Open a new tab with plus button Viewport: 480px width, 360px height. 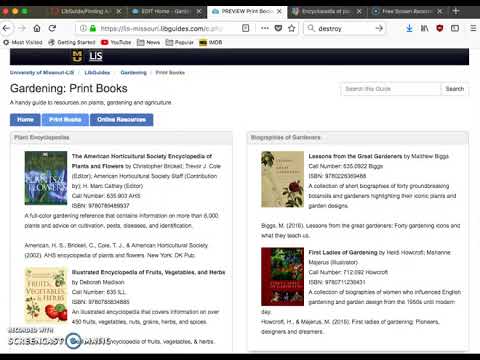click(x=456, y=11)
